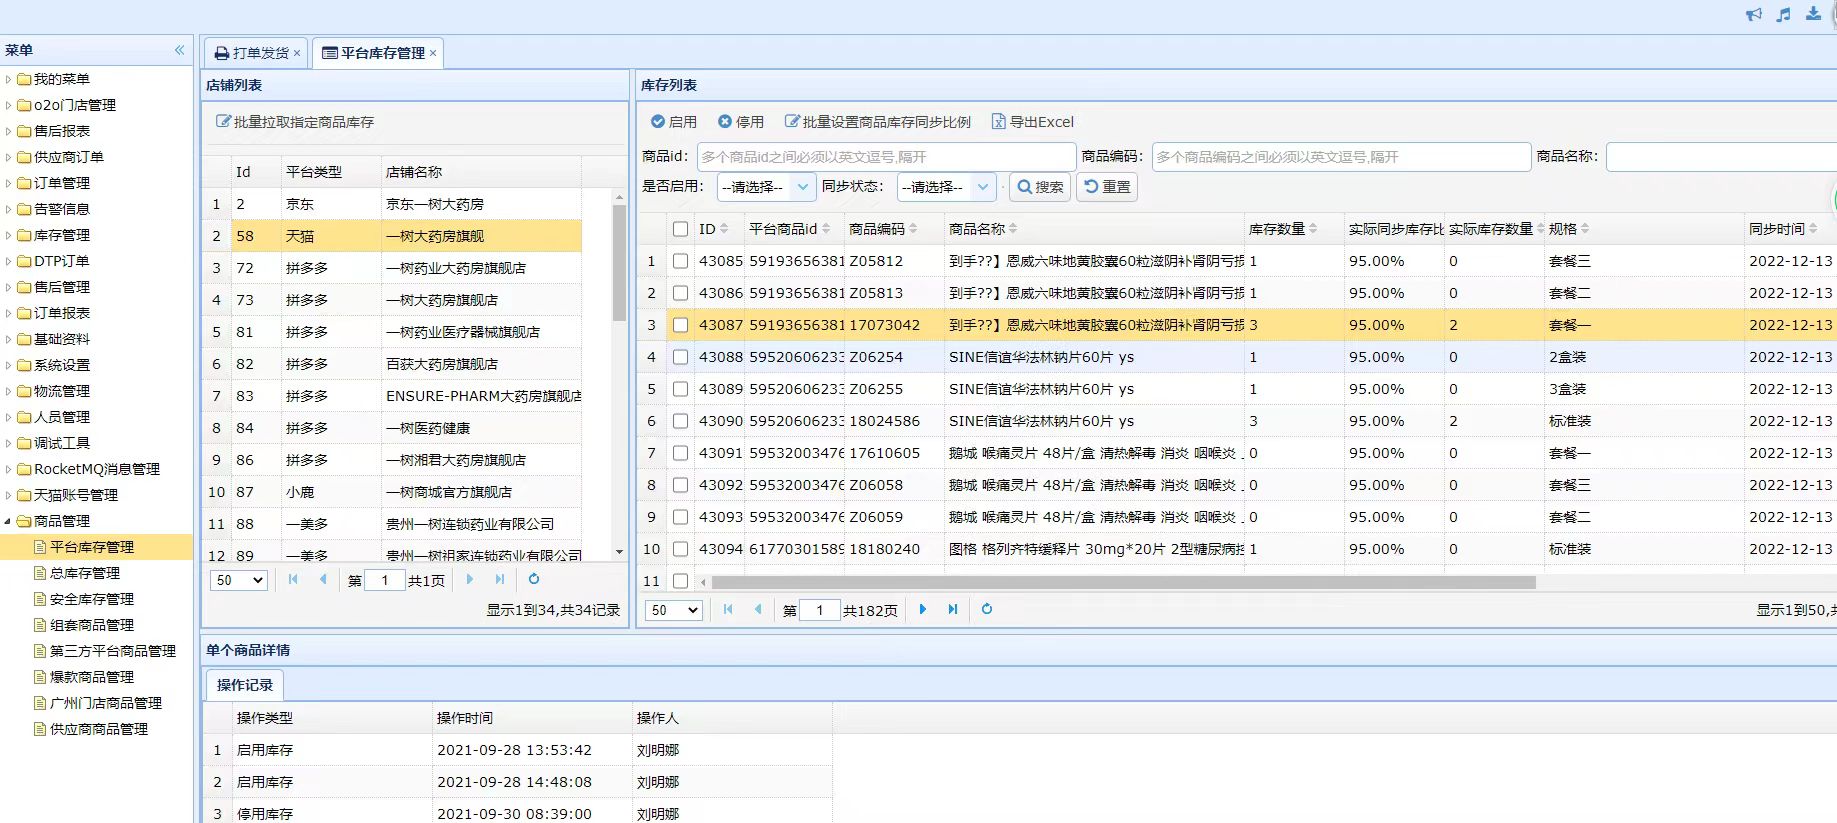Collapse the 菜单 sidebar panel
Image resolution: width=1837 pixels, height=823 pixels.
(x=180, y=50)
